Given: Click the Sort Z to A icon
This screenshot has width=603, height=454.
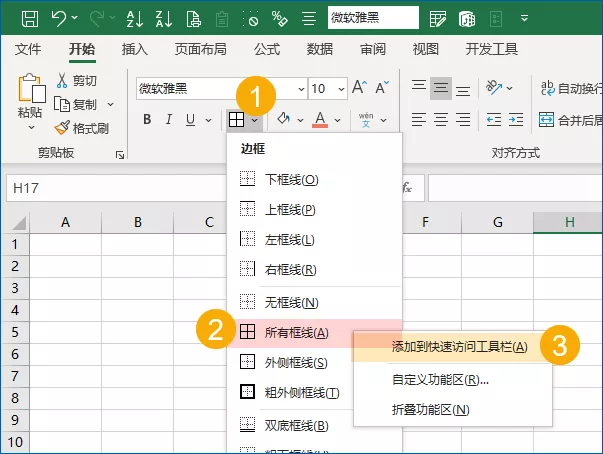Looking at the screenshot, I should (164, 18).
